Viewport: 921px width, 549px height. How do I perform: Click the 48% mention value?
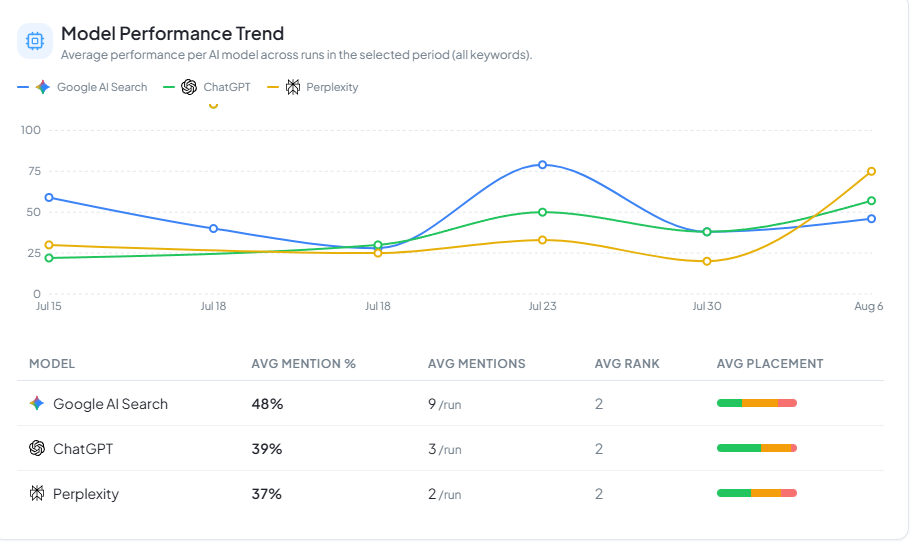(x=267, y=404)
